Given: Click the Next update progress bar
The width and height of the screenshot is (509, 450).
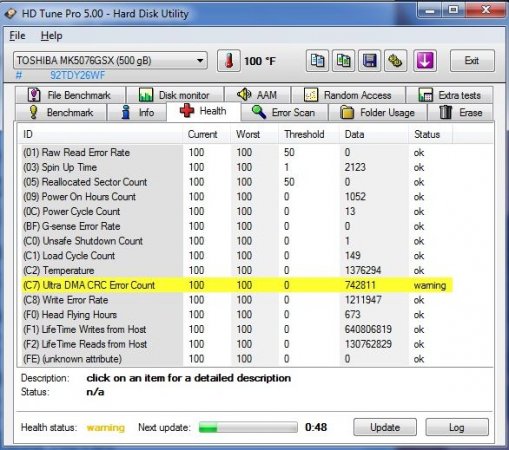Looking at the screenshot, I should [x=248, y=427].
